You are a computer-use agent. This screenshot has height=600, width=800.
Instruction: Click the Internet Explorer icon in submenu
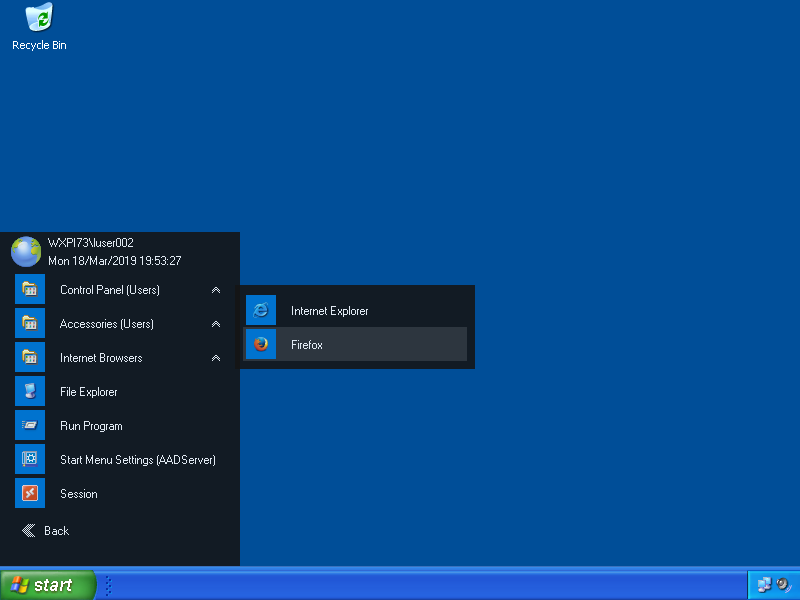[x=261, y=311]
